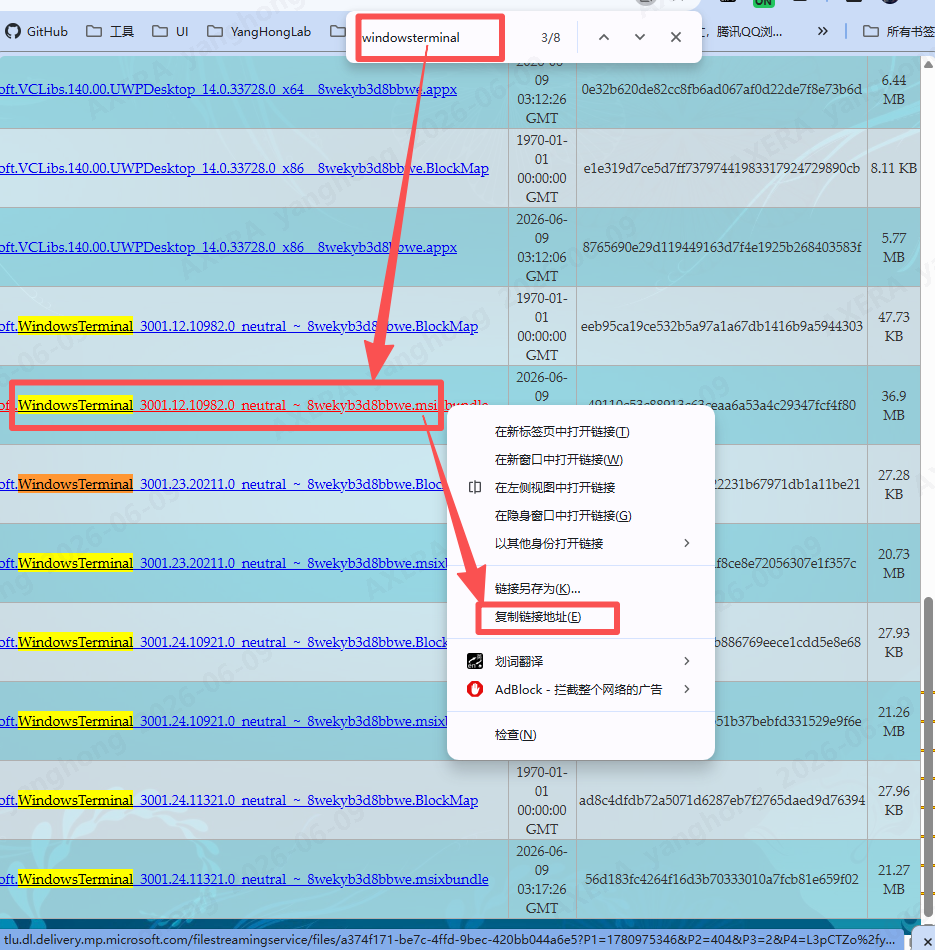
Task: Go to previous find match
Action: (x=604, y=37)
